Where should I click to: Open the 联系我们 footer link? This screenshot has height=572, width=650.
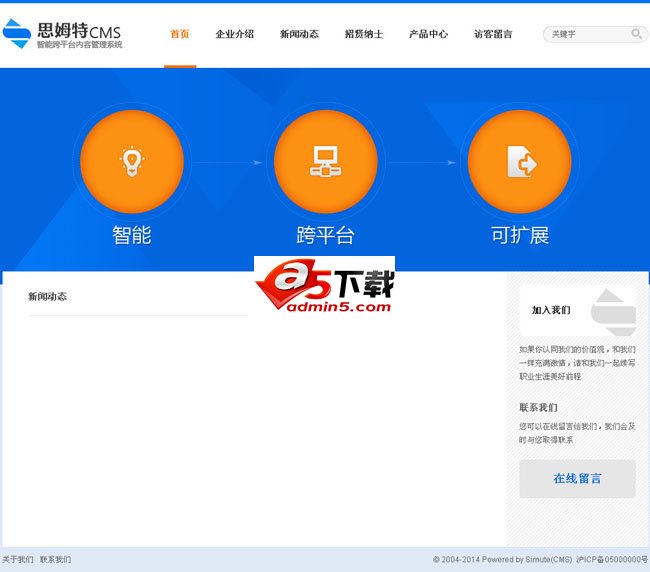point(56,560)
